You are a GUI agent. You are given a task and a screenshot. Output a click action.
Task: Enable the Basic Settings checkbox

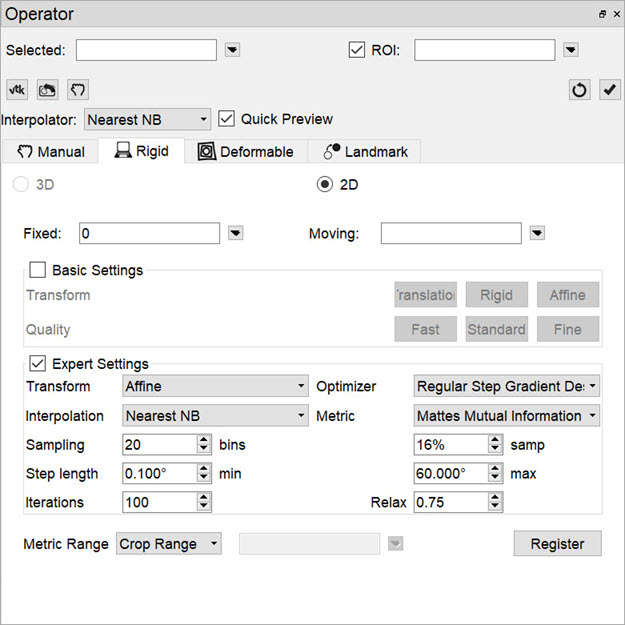[x=38, y=269]
